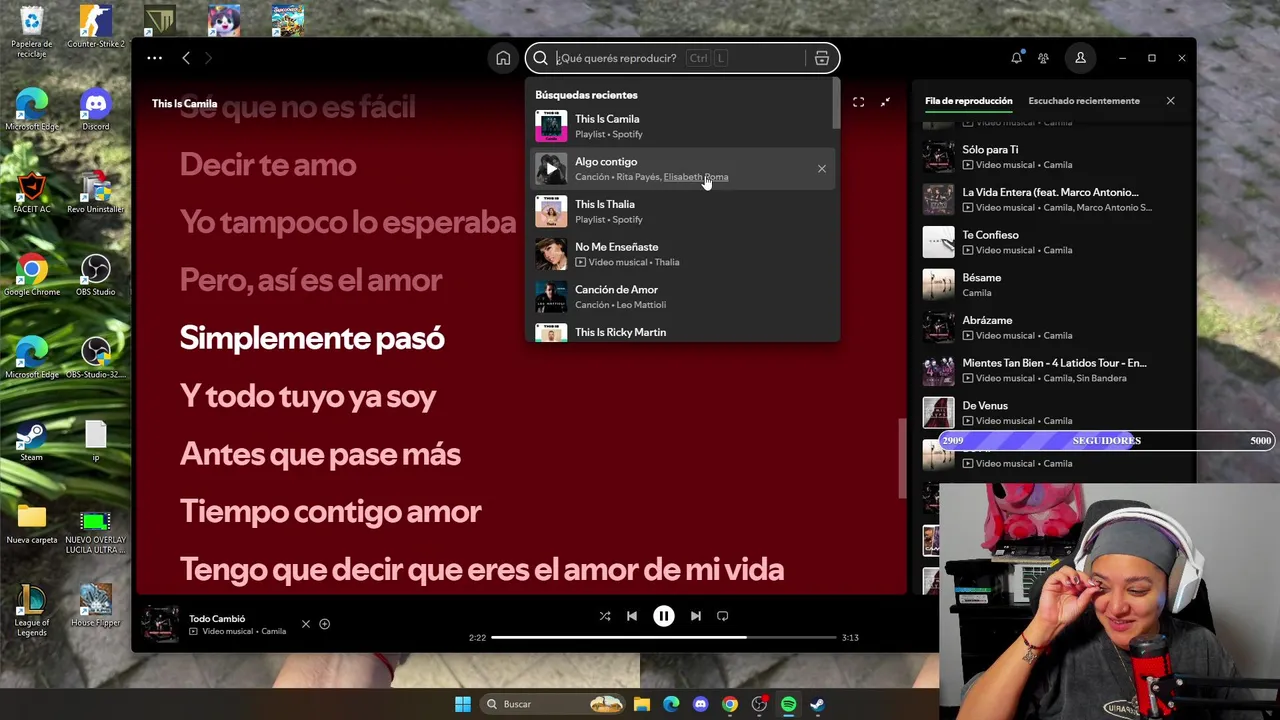This screenshot has height=720, width=1280.
Task: Click the search field '¿Qué querés reproducir?'
Action: coord(680,58)
